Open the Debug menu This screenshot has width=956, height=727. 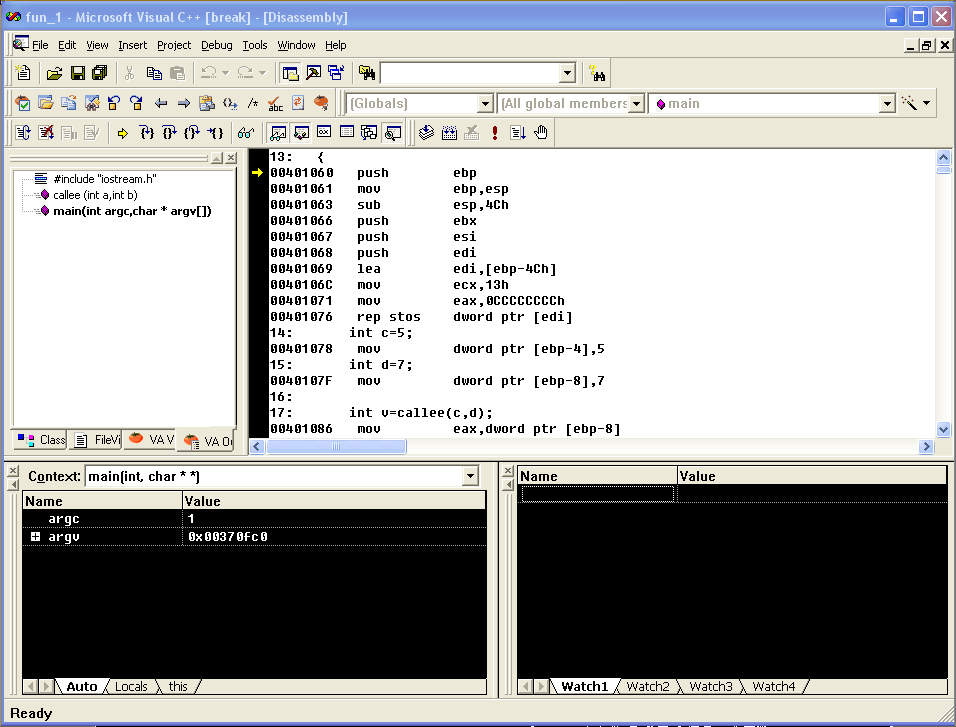point(216,45)
